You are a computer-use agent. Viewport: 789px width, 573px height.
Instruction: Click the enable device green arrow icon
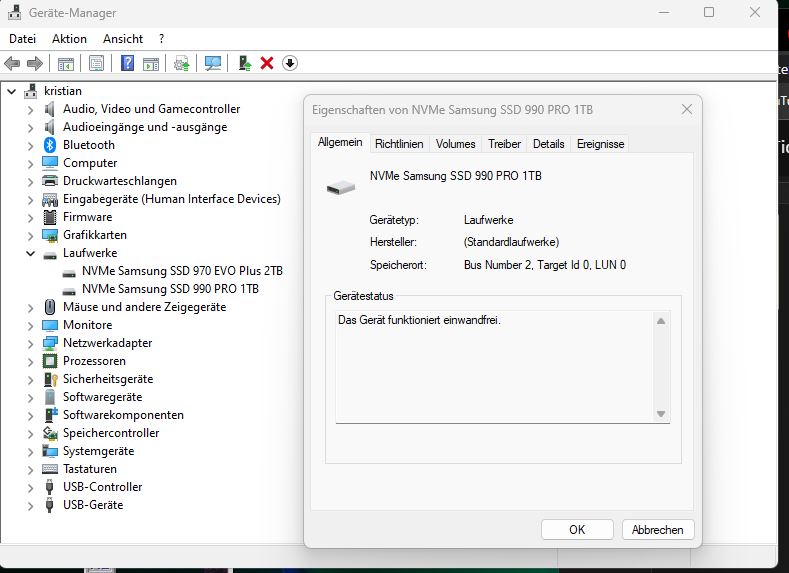[245, 63]
